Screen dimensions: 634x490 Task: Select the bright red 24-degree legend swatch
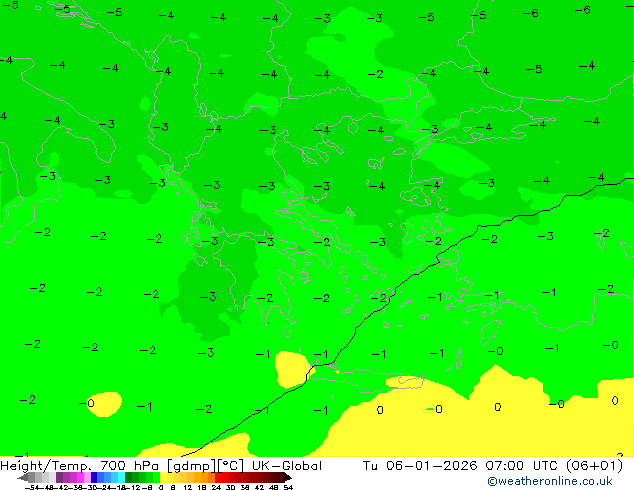click(218, 477)
